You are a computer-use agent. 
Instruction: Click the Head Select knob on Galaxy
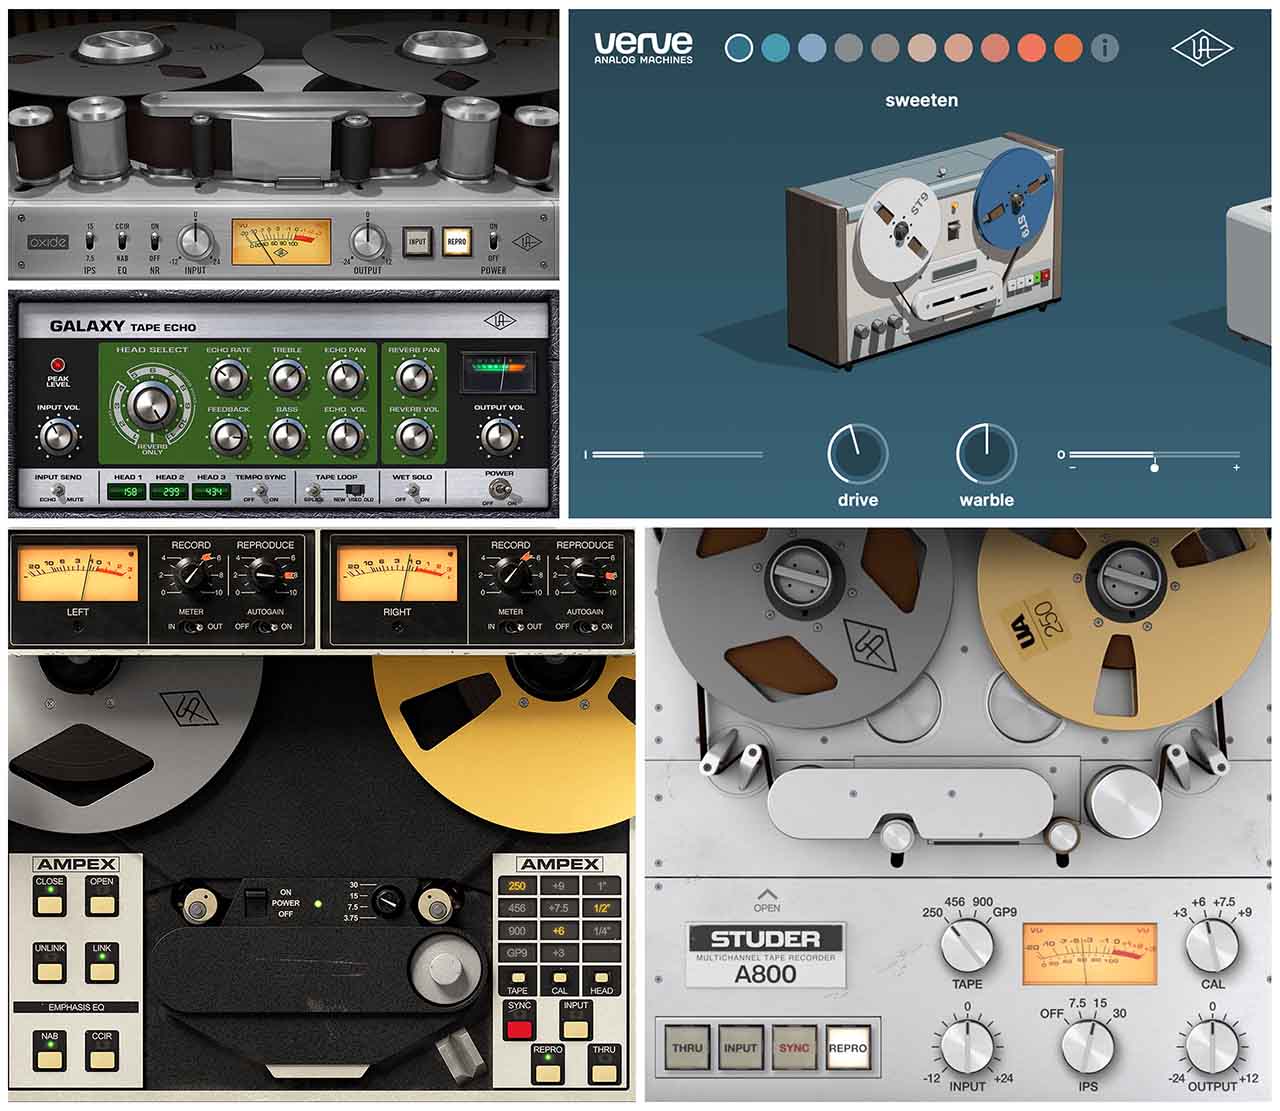(x=152, y=403)
